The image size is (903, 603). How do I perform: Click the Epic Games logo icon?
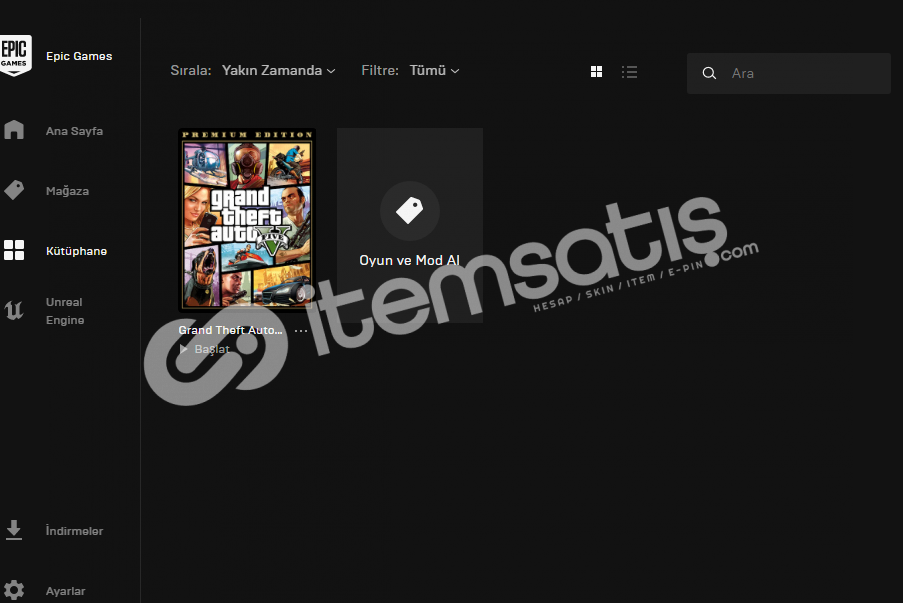point(15,55)
